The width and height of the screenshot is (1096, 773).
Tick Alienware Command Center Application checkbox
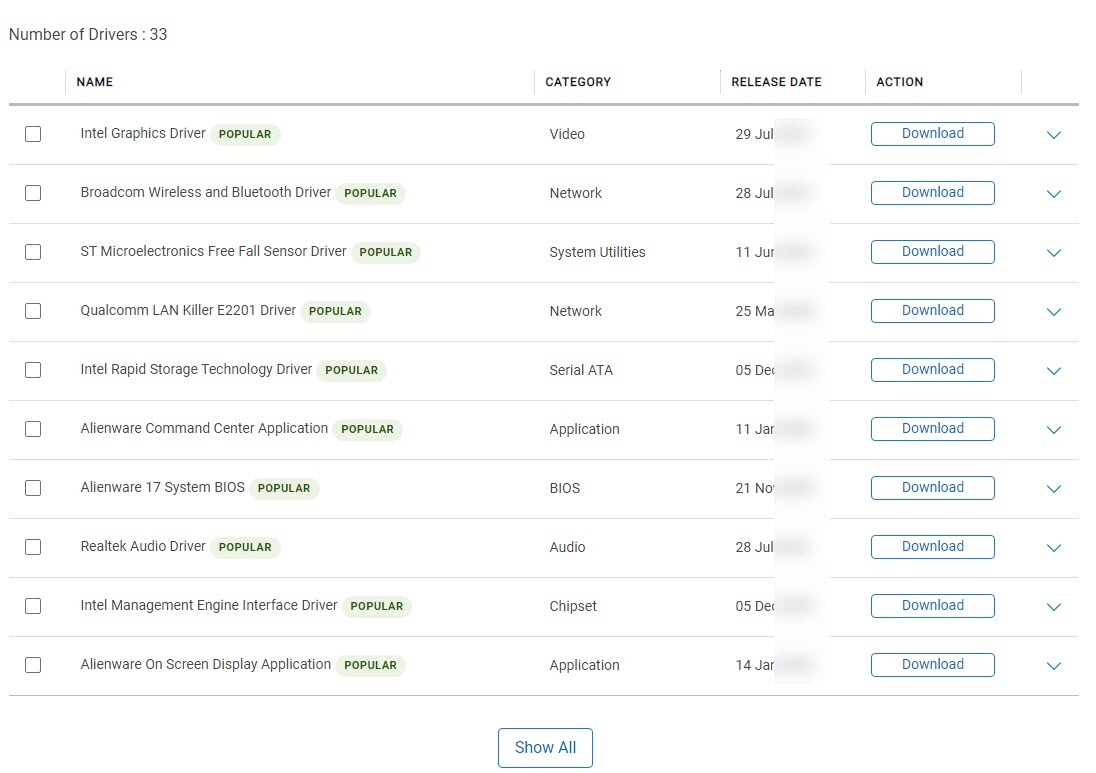click(33, 429)
